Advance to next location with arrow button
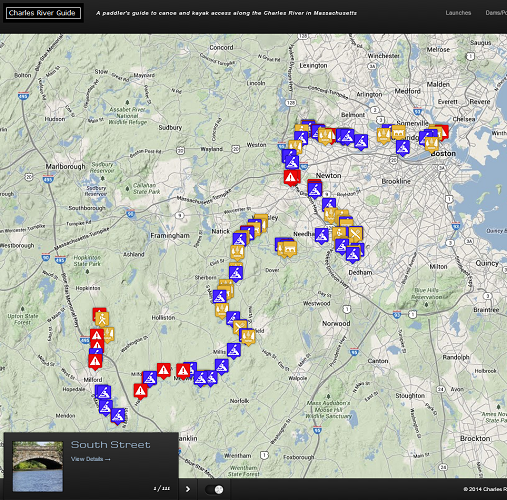Image resolution: width=507 pixels, height=500 pixels. pyautogui.click(x=188, y=489)
